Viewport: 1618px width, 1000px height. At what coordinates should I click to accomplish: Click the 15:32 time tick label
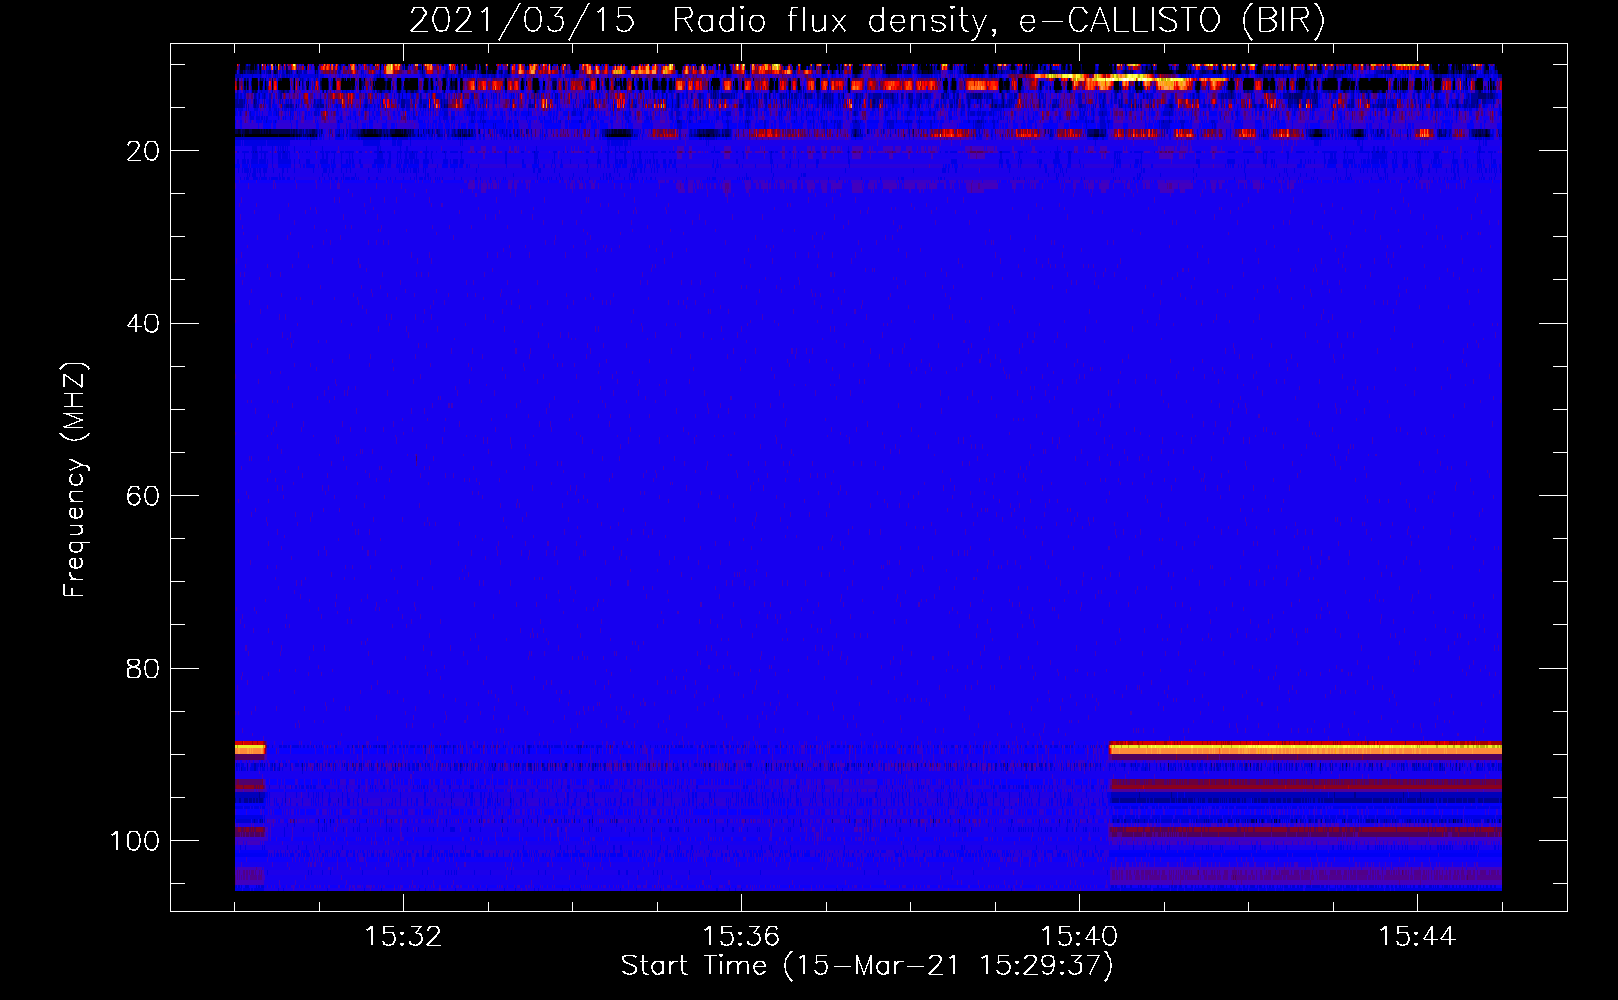pyautogui.click(x=403, y=937)
